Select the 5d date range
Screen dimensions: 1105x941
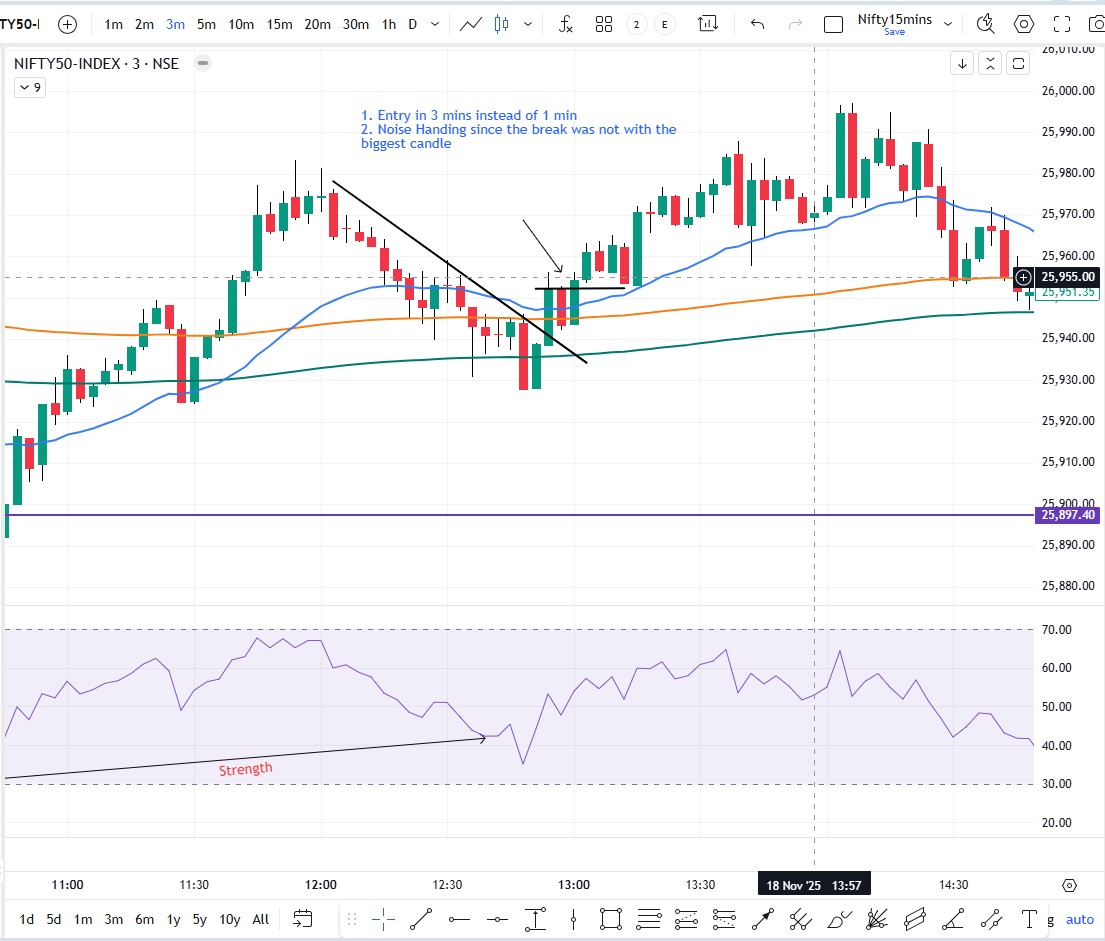pyautogui.click(x=54, y=919)
